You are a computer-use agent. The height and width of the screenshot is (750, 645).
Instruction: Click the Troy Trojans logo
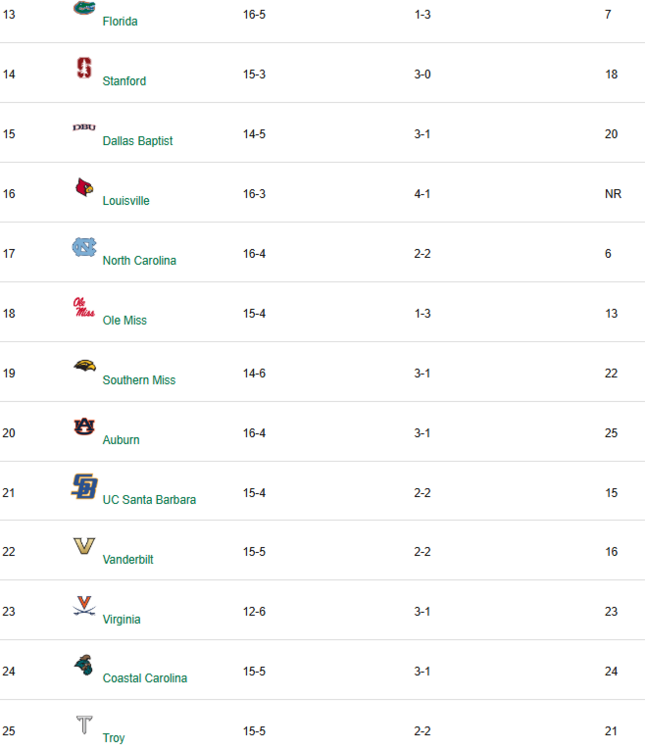coord(84,725)
